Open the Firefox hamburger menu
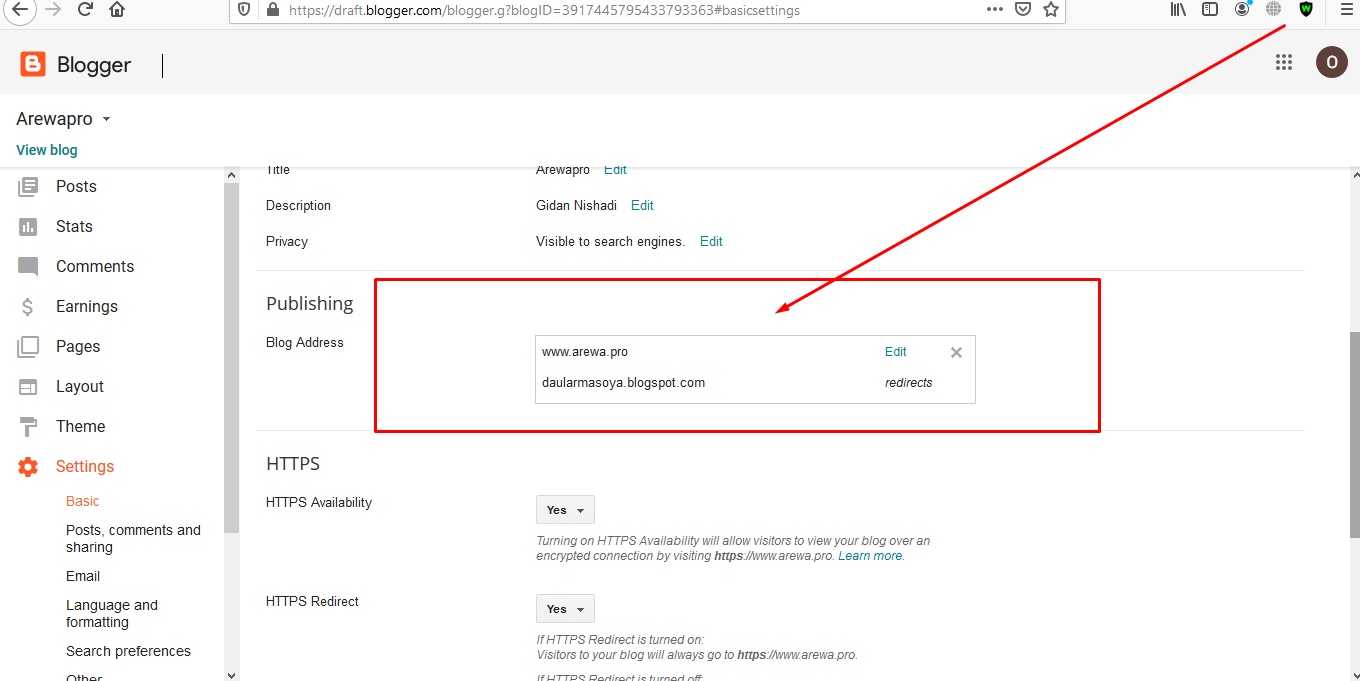This screenshot has height=681, width=1360. coord(1346,9)
